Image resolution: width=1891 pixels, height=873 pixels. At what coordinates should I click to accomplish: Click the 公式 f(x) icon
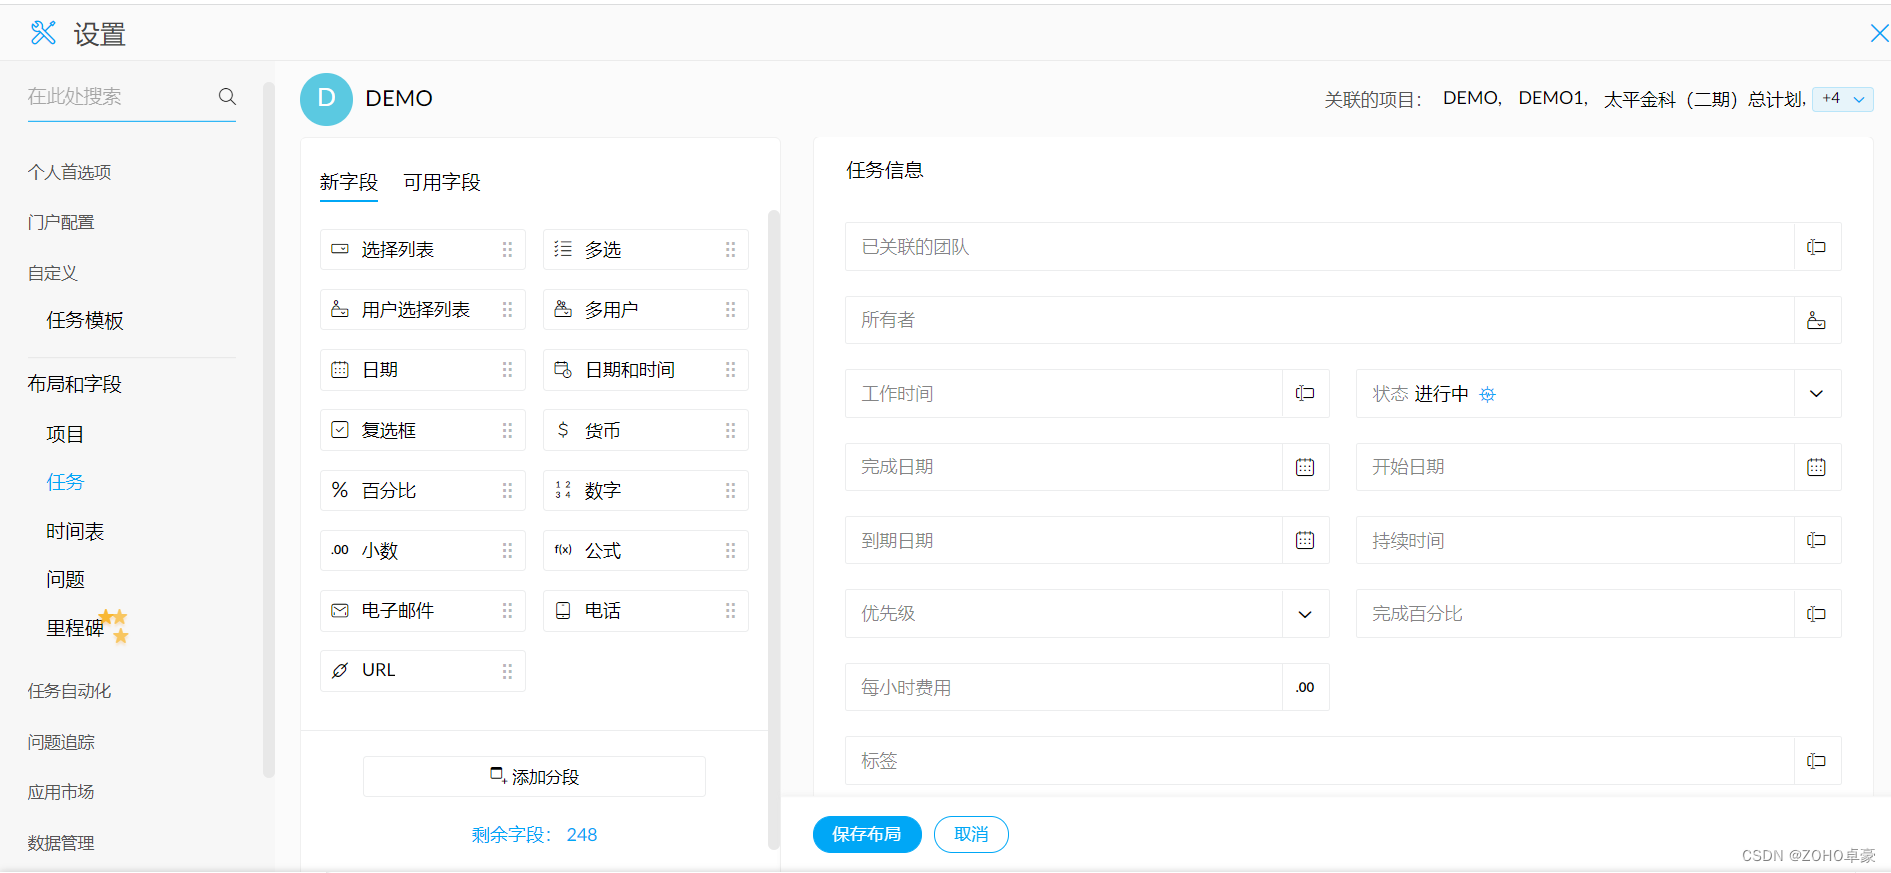pos(563,550)
